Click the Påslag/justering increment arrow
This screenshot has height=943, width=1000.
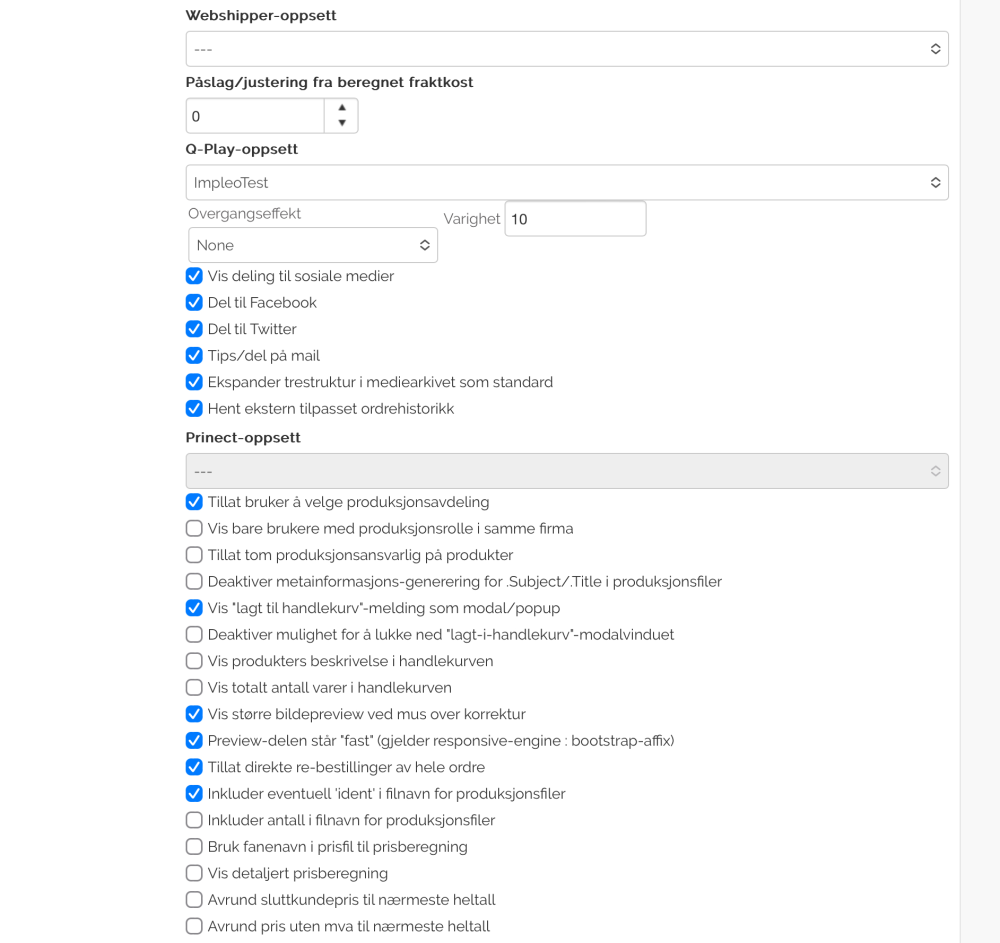(342, 107)
